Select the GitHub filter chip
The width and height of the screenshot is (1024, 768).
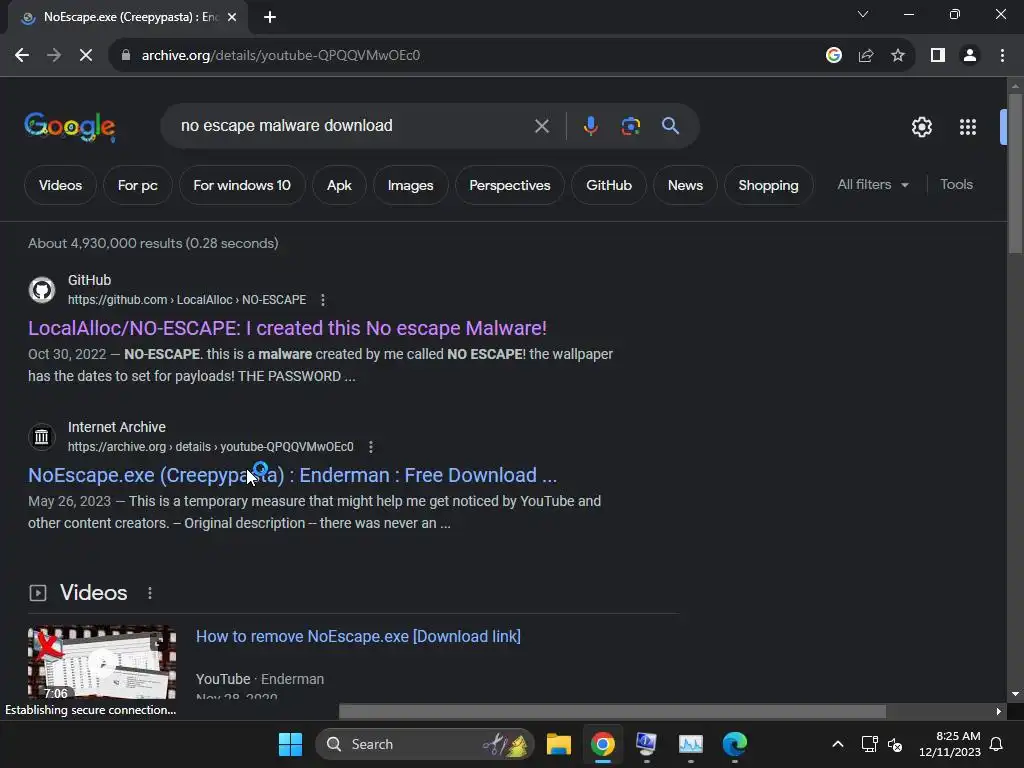pyautogui.click(x=609, y=185)
